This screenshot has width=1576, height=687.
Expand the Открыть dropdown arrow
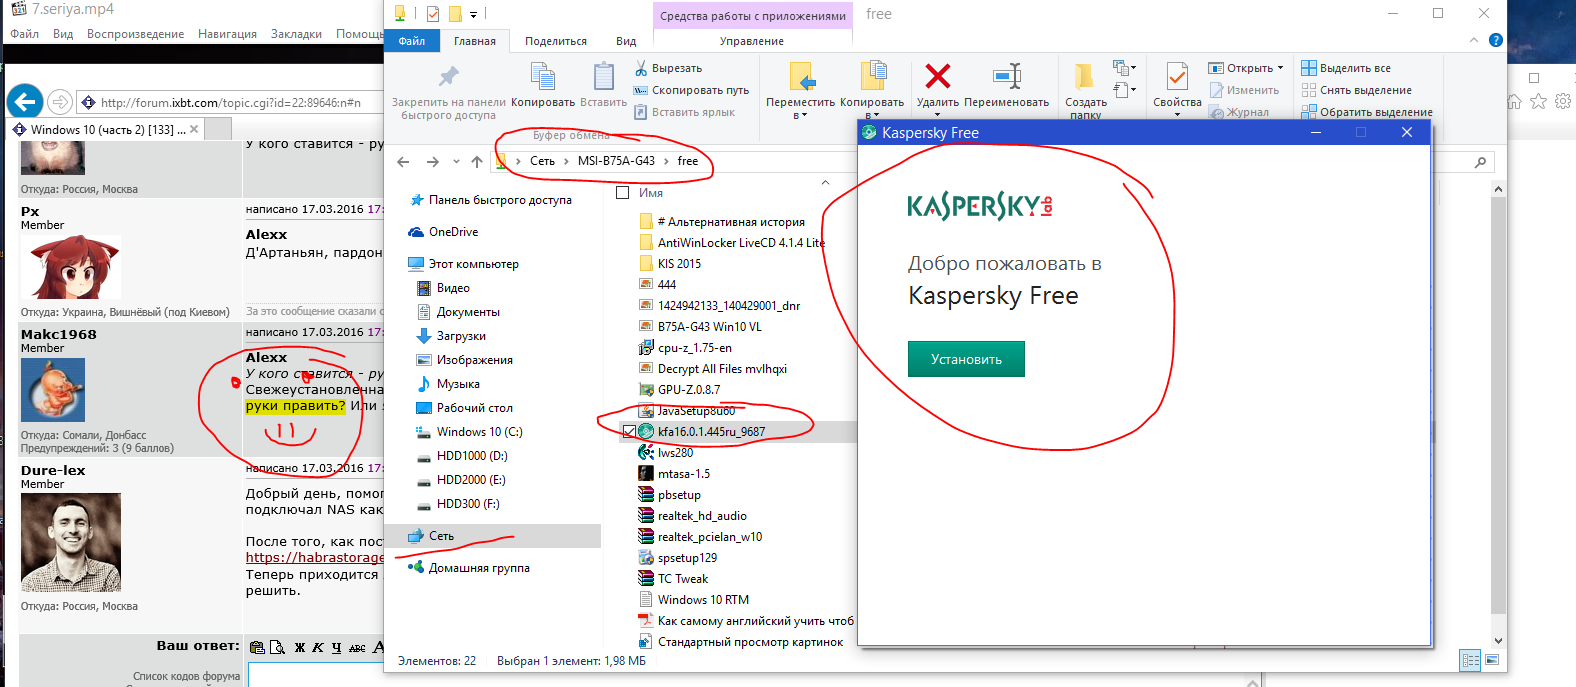tap(1280, 68)
